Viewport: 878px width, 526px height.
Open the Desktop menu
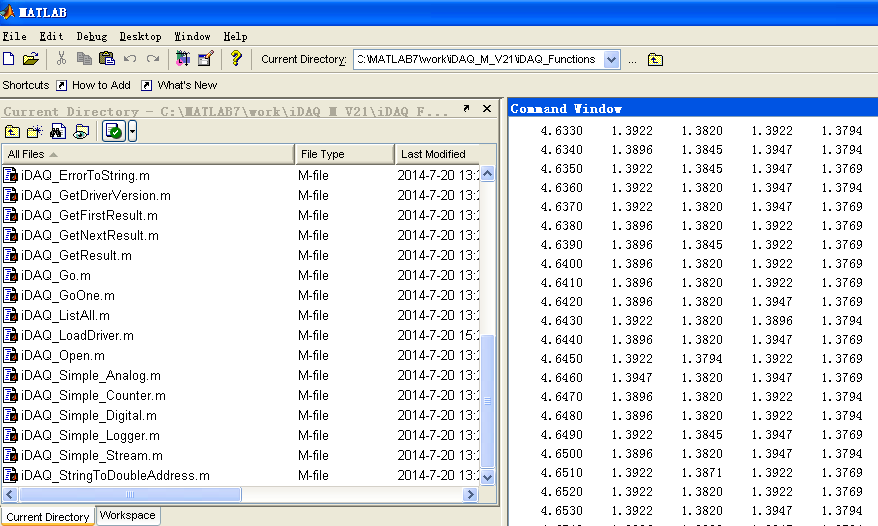click(141, 36)
